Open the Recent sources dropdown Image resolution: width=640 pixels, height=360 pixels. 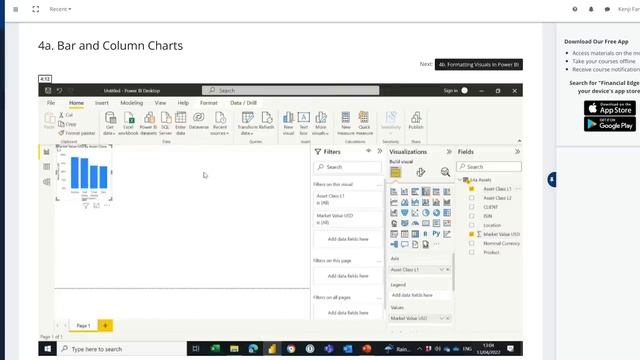[x=220, y=123]
